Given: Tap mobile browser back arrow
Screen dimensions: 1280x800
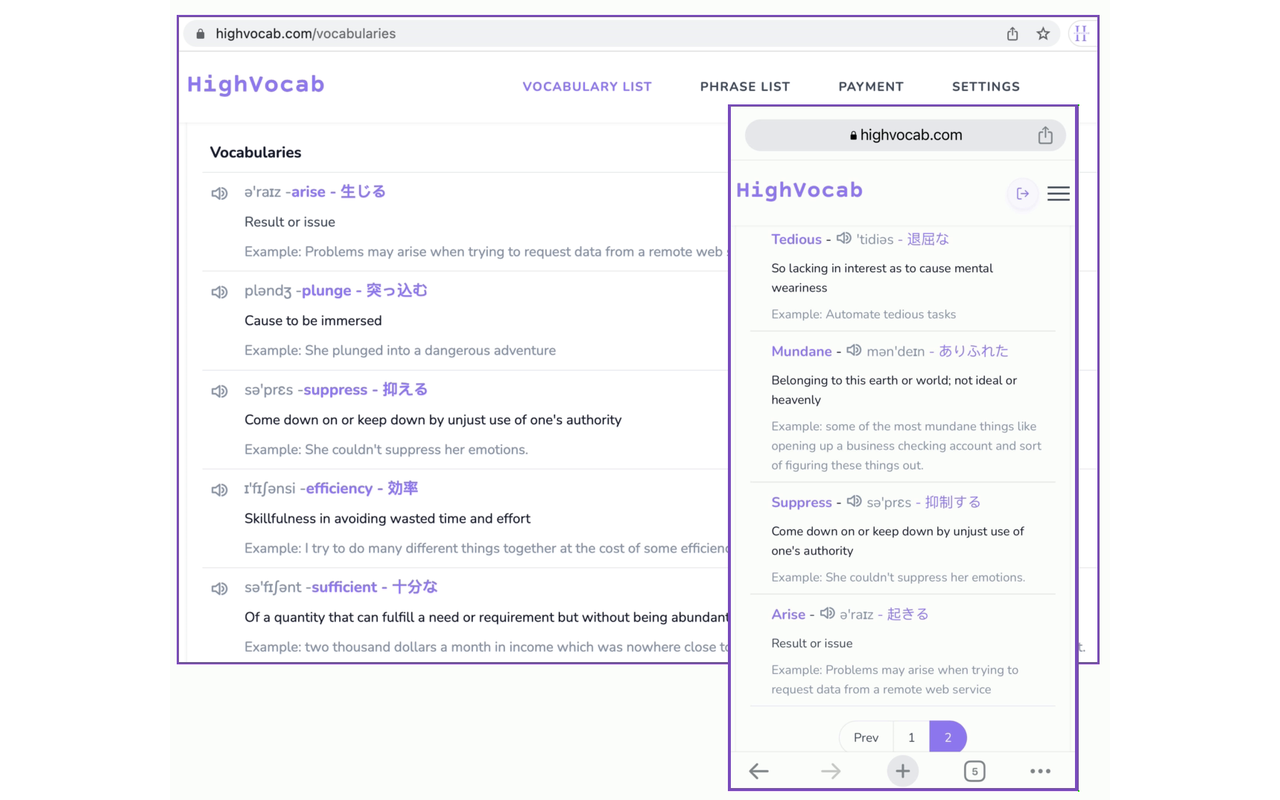Looking at the screenshot, I should pos(759,771).
